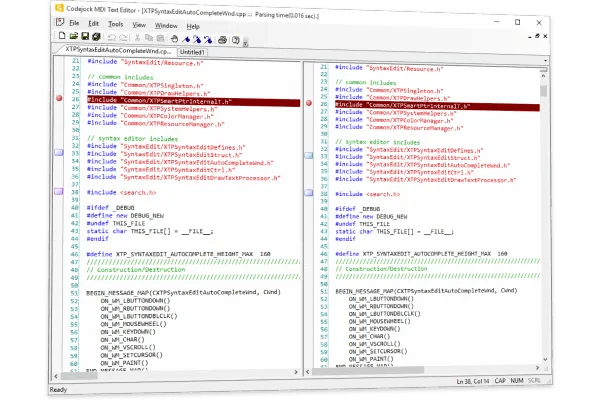Paste clipboard with the Paste icon
Screen dimensions: 600x400
[161, 38]
